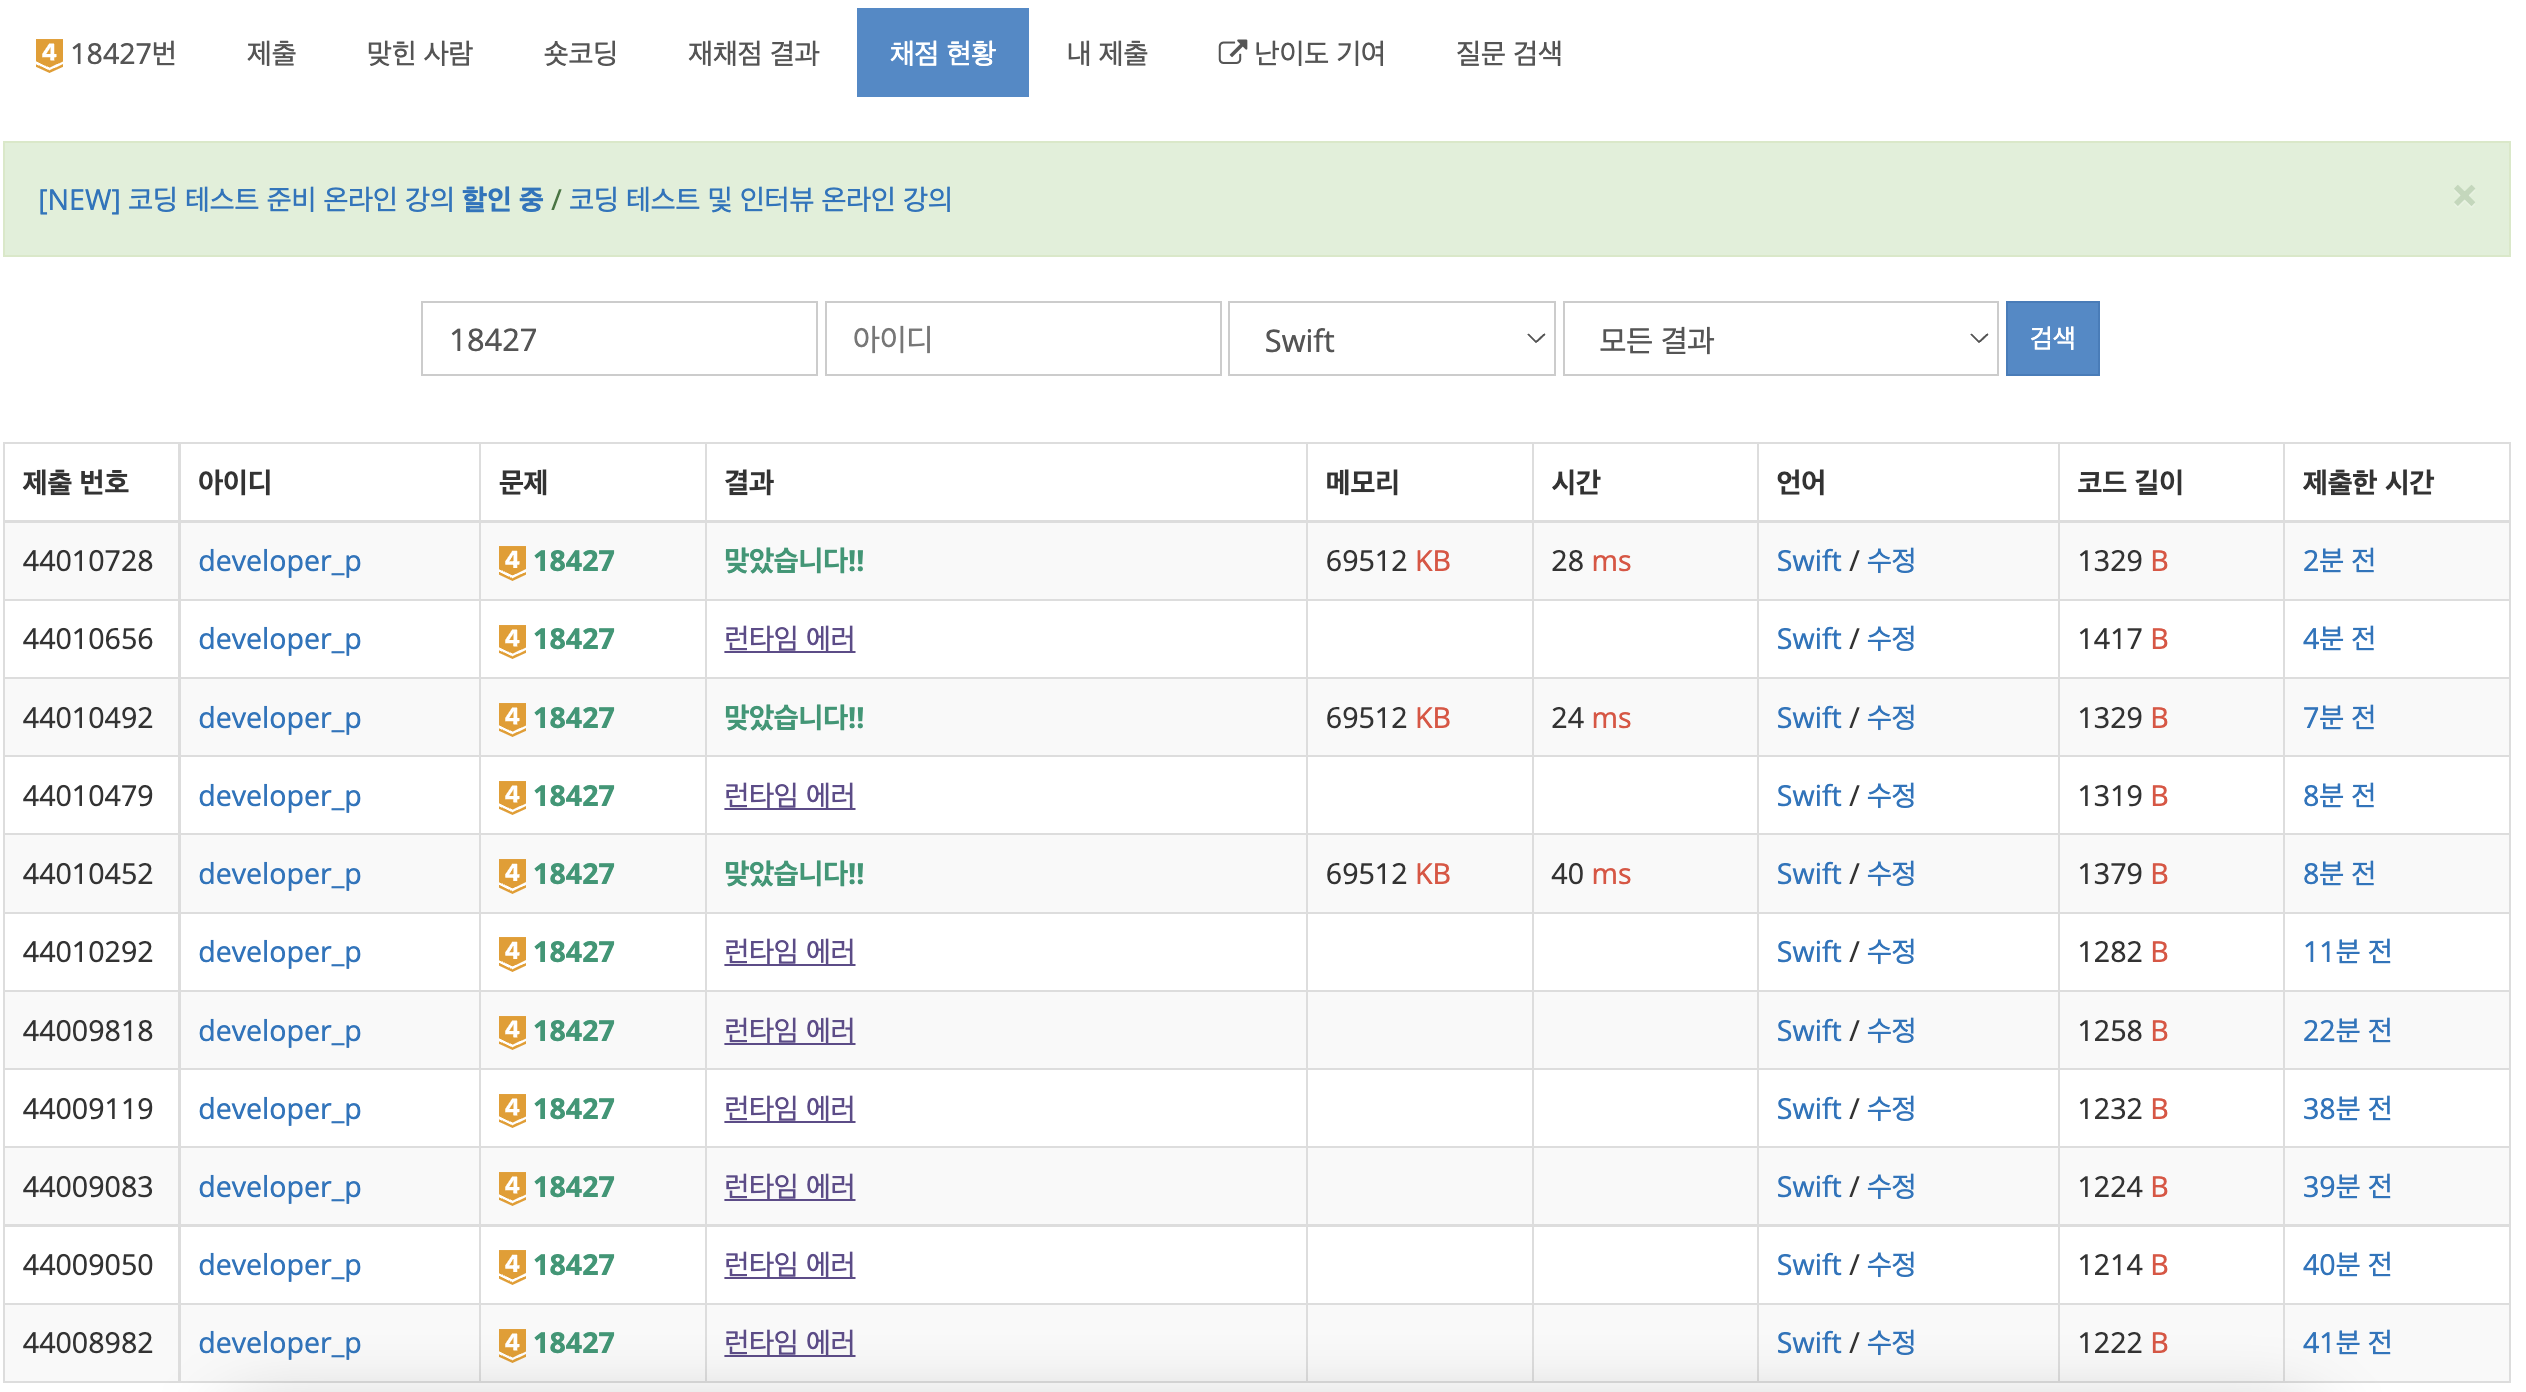Click the gold badge in submission 44010452 row
The height and width of the screenshot is (1392, 2526).
tap(512, 874)
